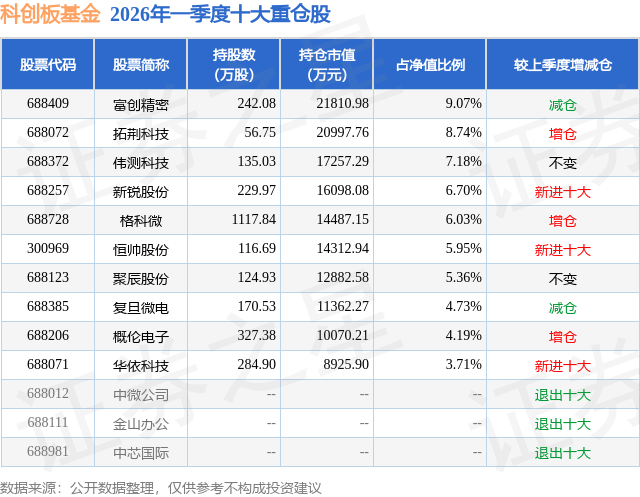This screenshot has height=497, width=640.
Task: Select the 持仓市值(万元) column header
Action: click(x=327, y=64)
